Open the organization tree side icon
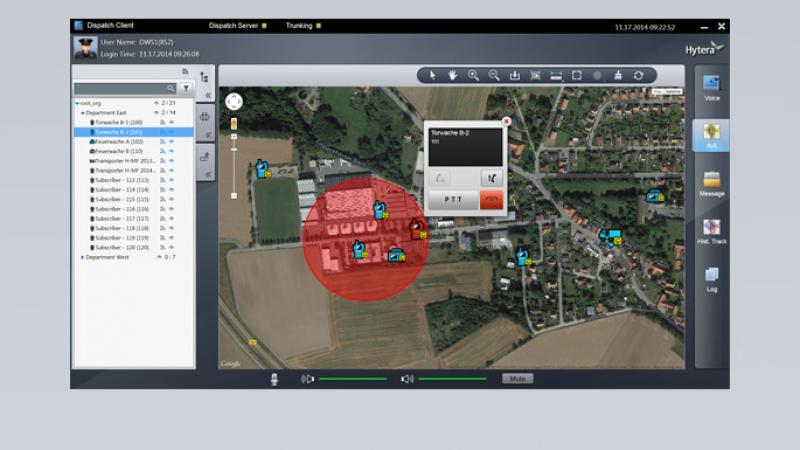Viewport: 800px width, 450px height. coord(204,78)
